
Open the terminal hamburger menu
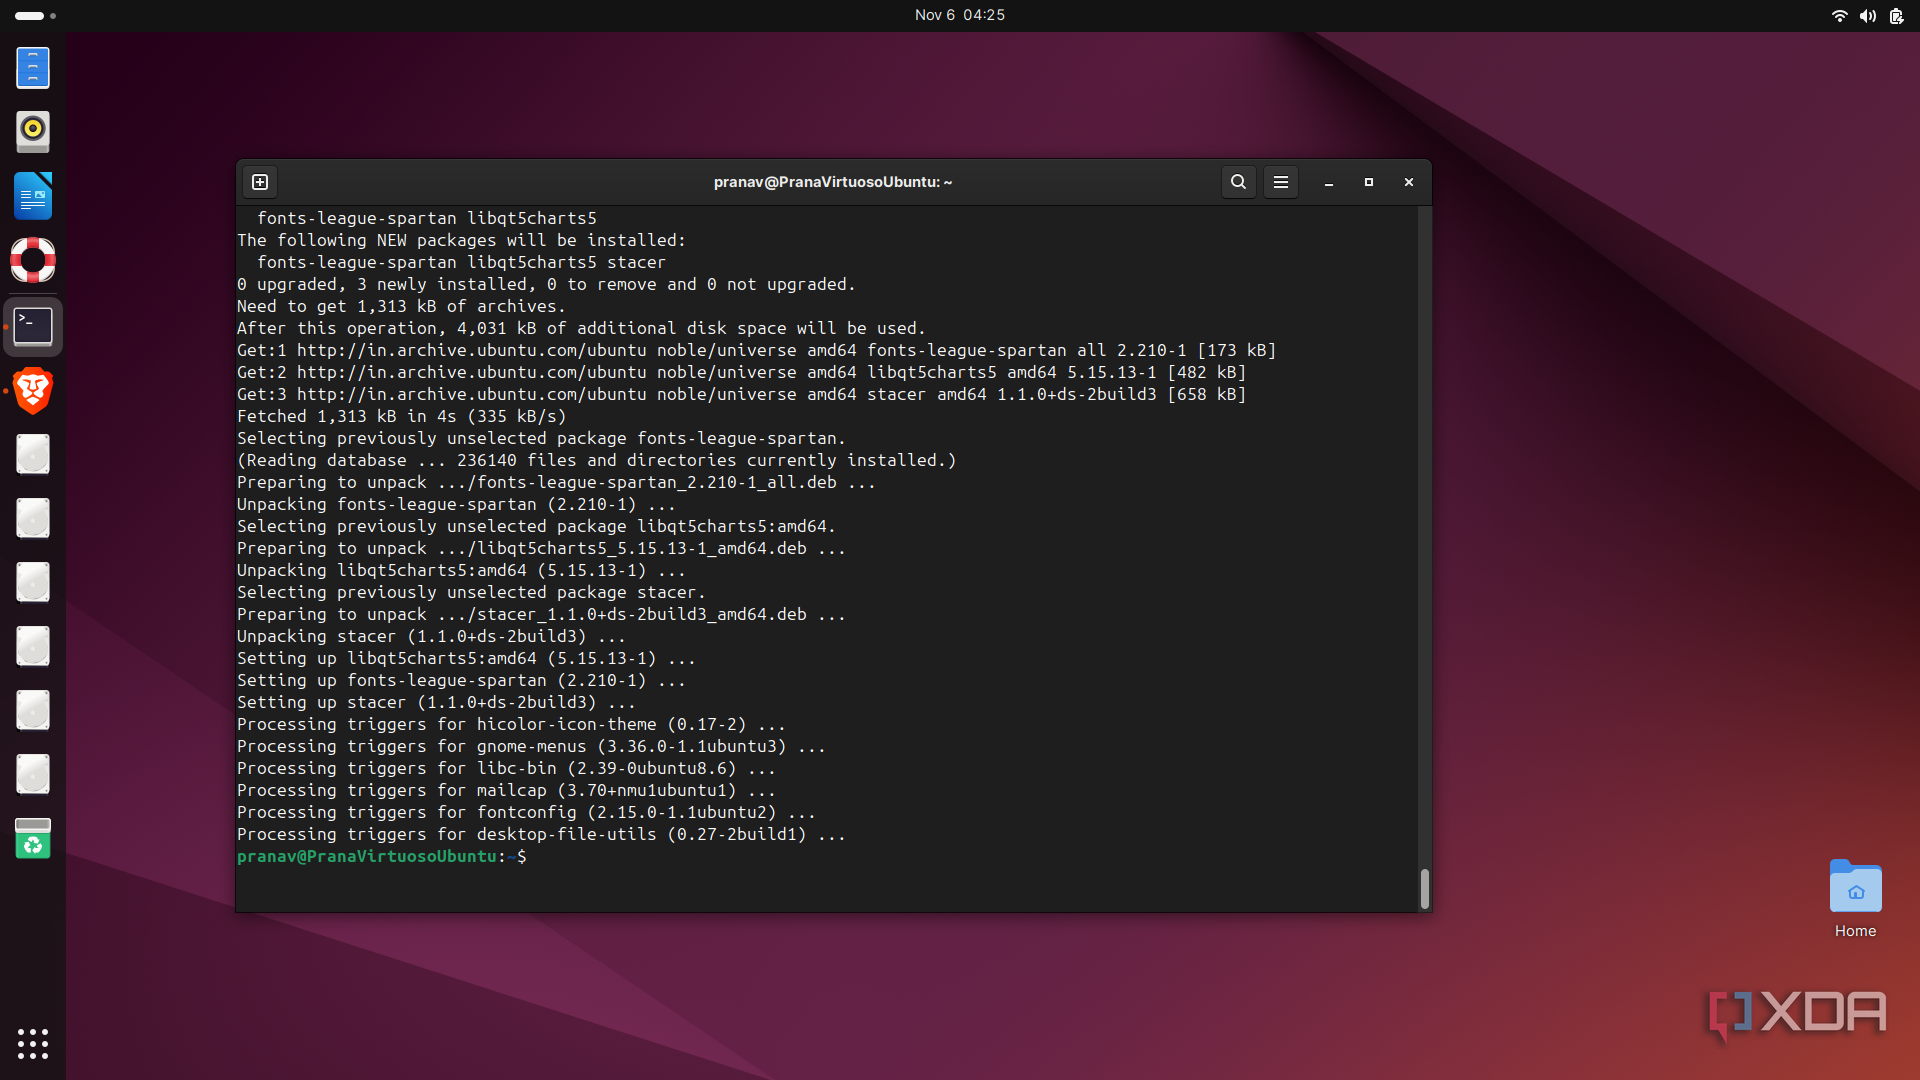coord(1280,182)
